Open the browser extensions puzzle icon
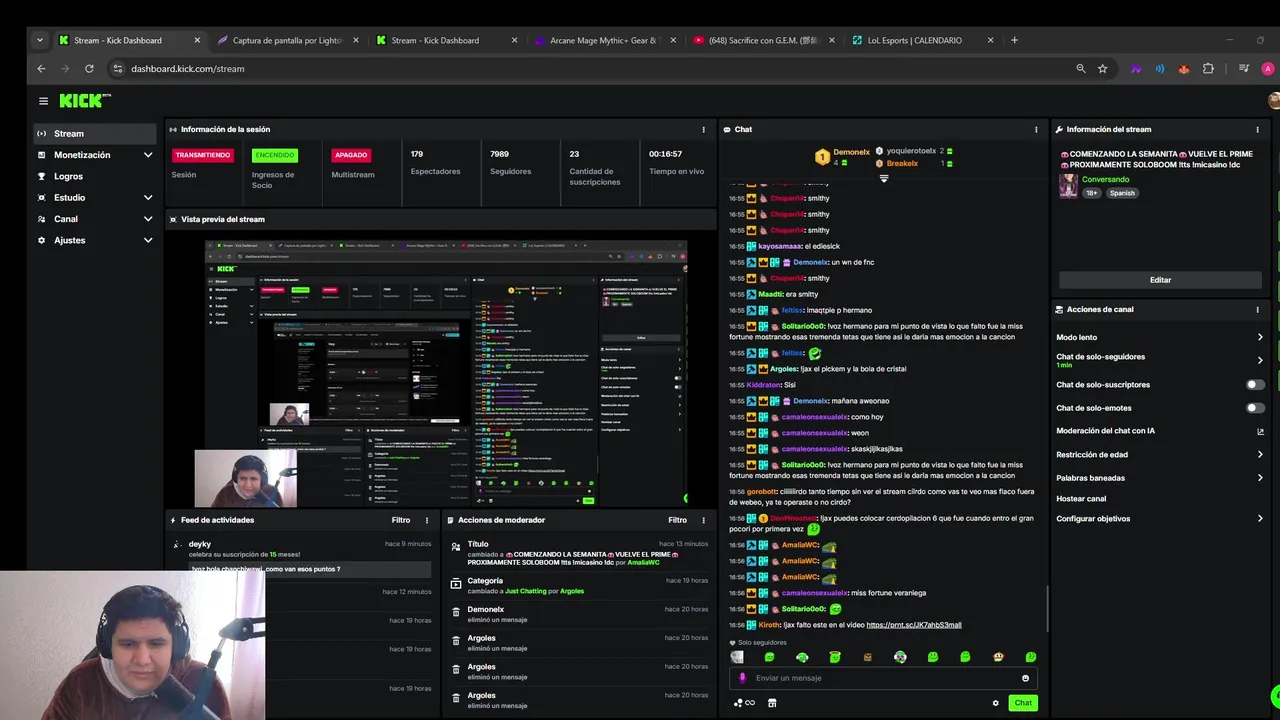Viewport: 1280px width, 720px height. [1208, 69]
